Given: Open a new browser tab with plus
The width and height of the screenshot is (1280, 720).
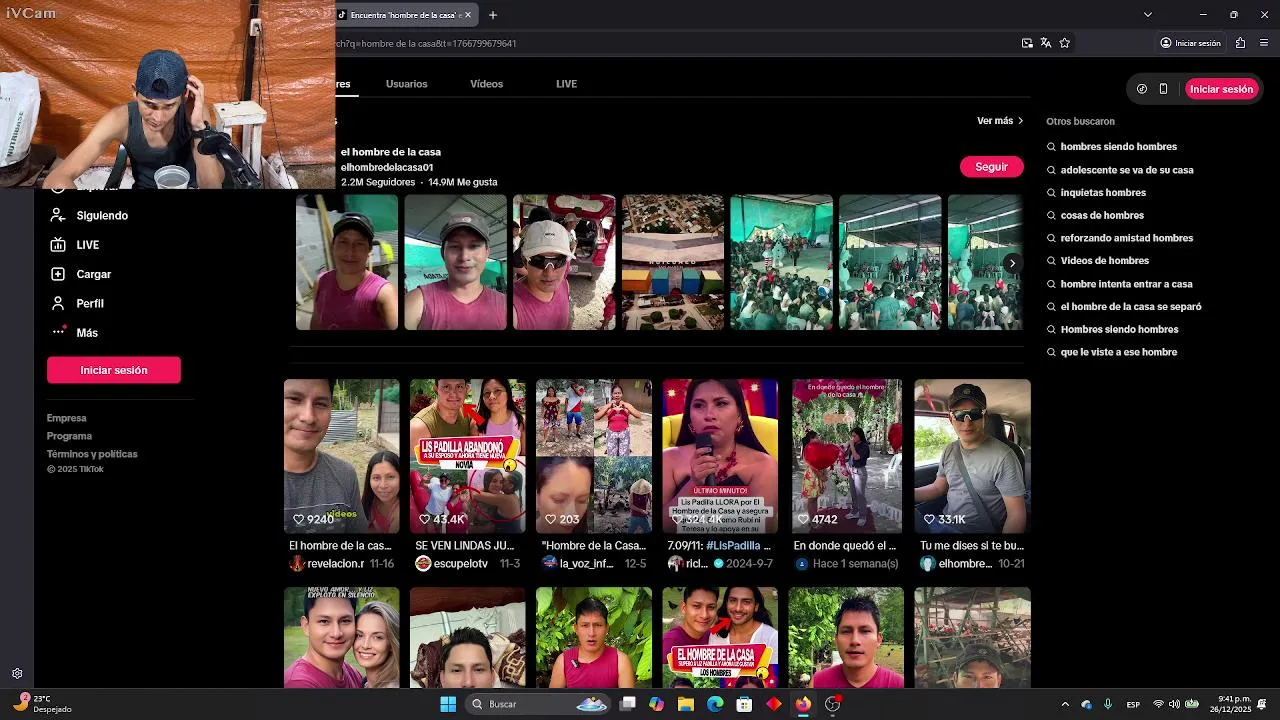Looking at the screenshot, I should point(493,15).
